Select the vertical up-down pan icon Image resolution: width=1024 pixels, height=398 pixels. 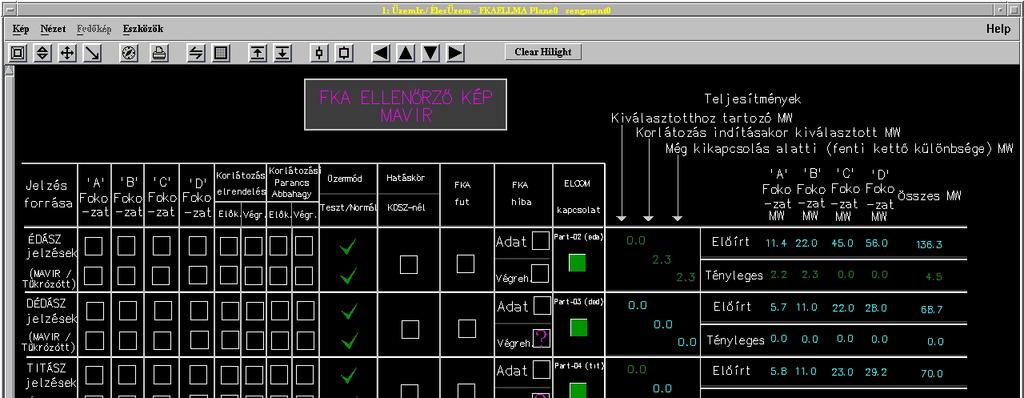point(42,53)
